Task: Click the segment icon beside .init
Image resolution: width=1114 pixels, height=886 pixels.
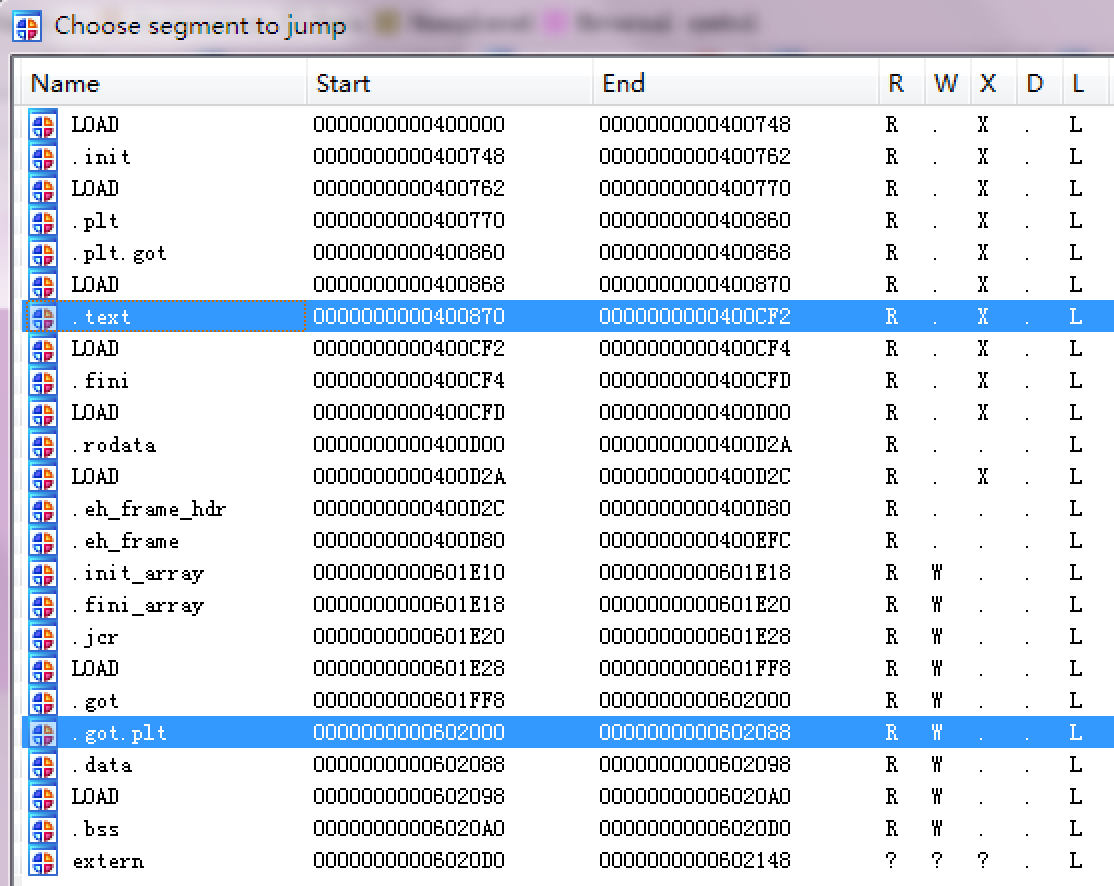Action: coord(43,157)
